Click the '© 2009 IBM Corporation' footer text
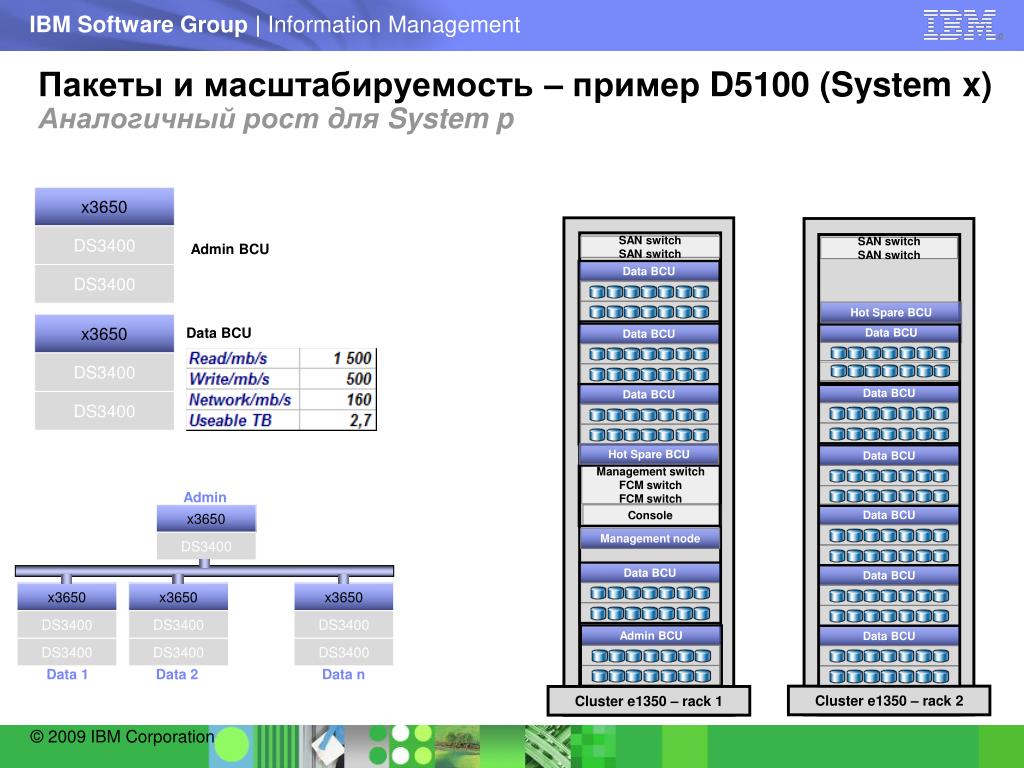Image resolution: width=1024 pixels, height=768 pixels. 122,737
